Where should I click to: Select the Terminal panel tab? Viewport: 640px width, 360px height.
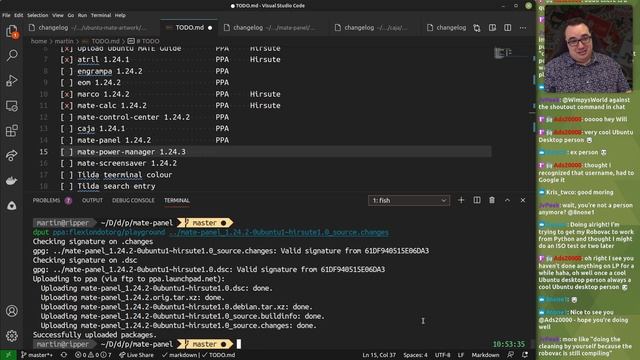(177, 200)
